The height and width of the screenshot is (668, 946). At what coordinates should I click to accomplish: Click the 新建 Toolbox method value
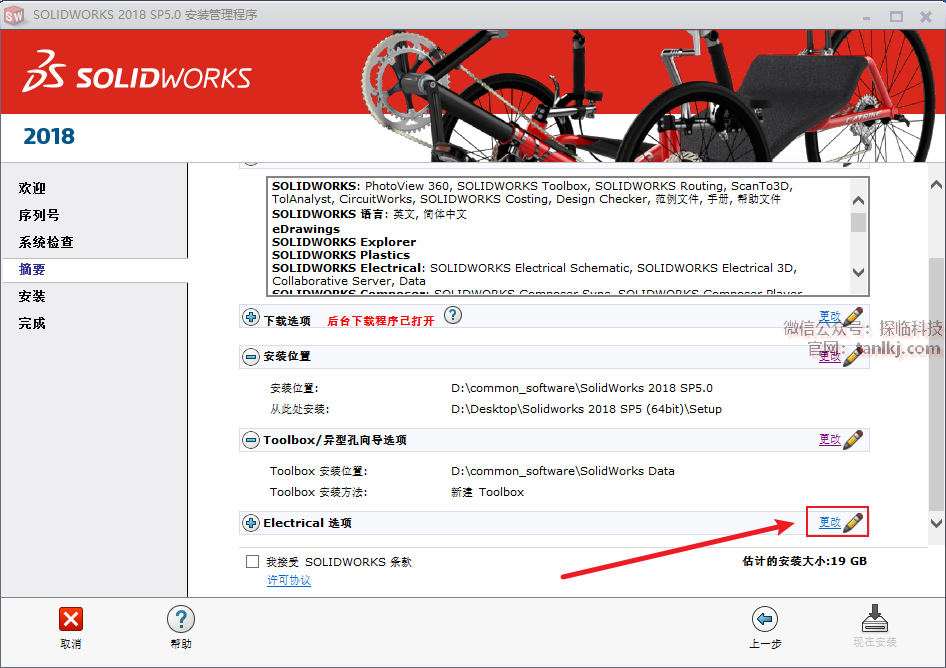[x=487, y=492]
